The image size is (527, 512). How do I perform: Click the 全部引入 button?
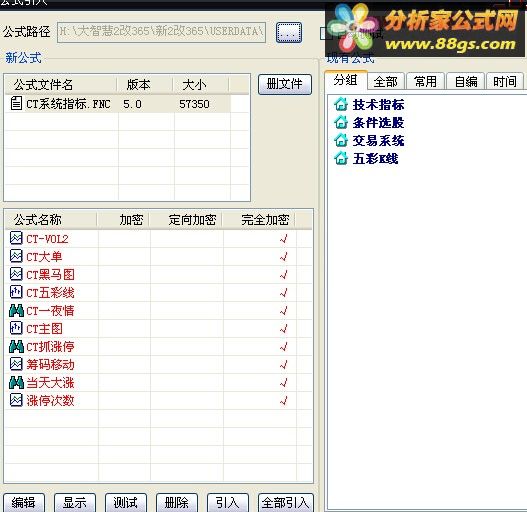286,503
